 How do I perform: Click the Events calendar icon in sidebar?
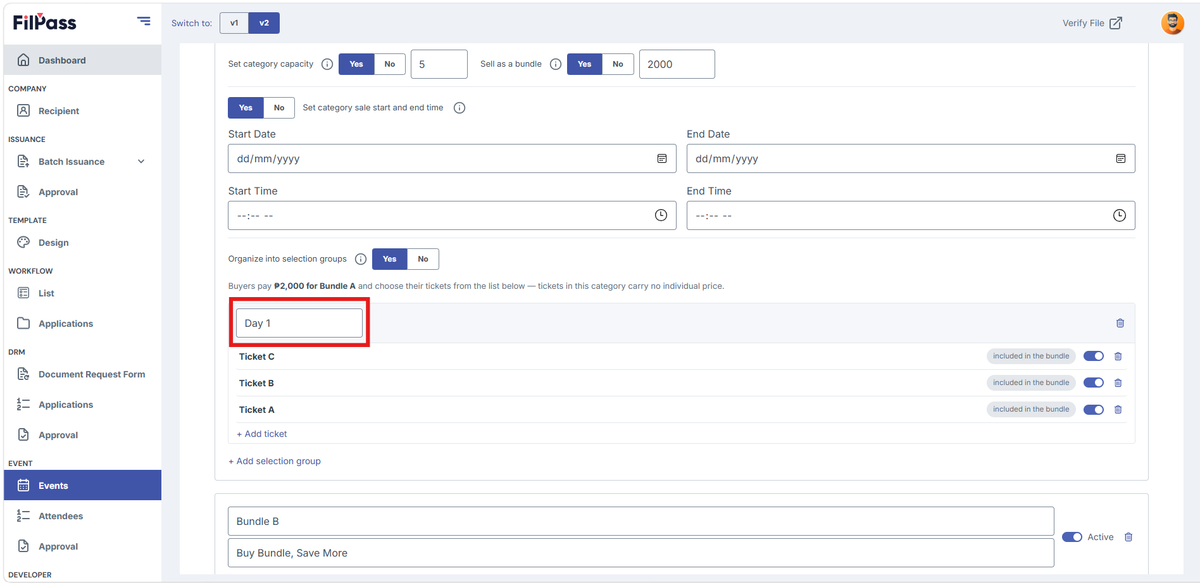pyautogui.click(x=24, y=486)
